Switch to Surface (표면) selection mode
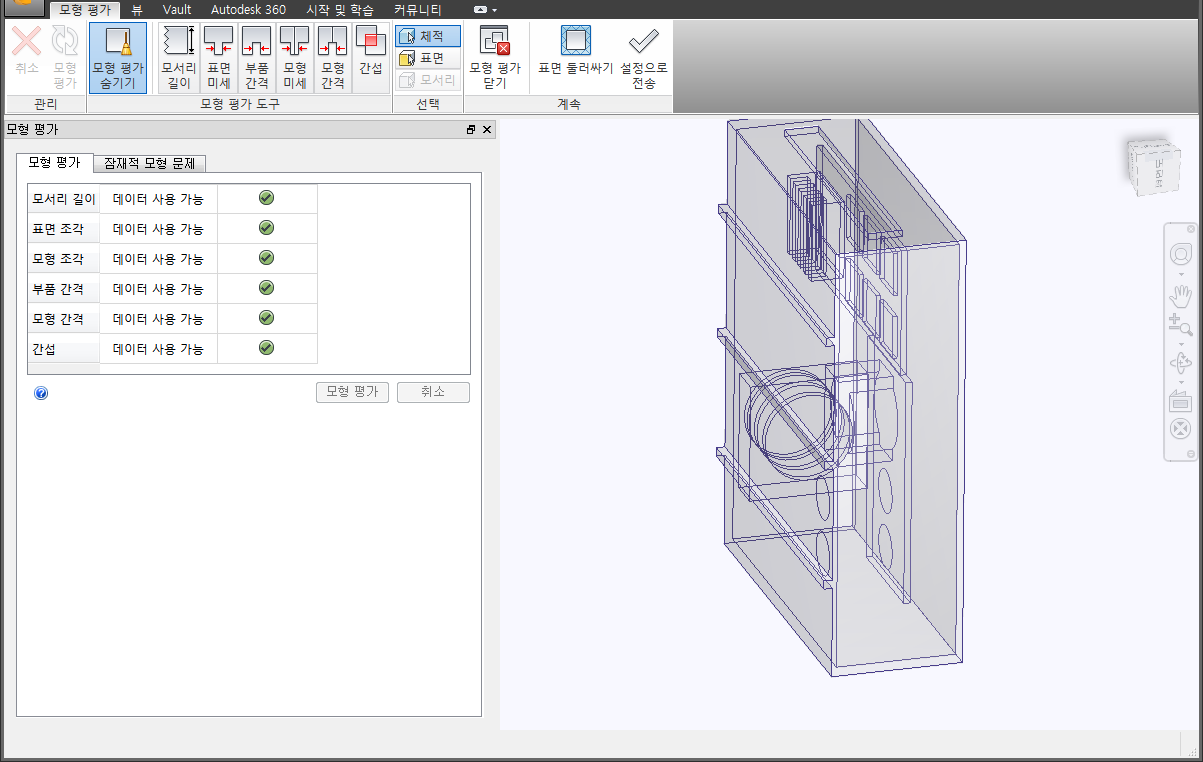This screenshot has height=762, width=1203. (x=428, y=58)
